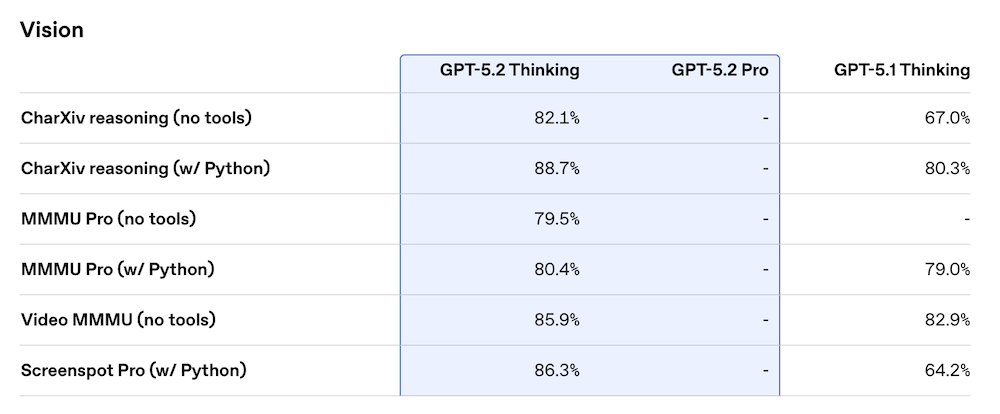This screenshot has width=1000, height=414.
Task: Click the Video MMMU (no tools) row label
Action: [118, 320]
